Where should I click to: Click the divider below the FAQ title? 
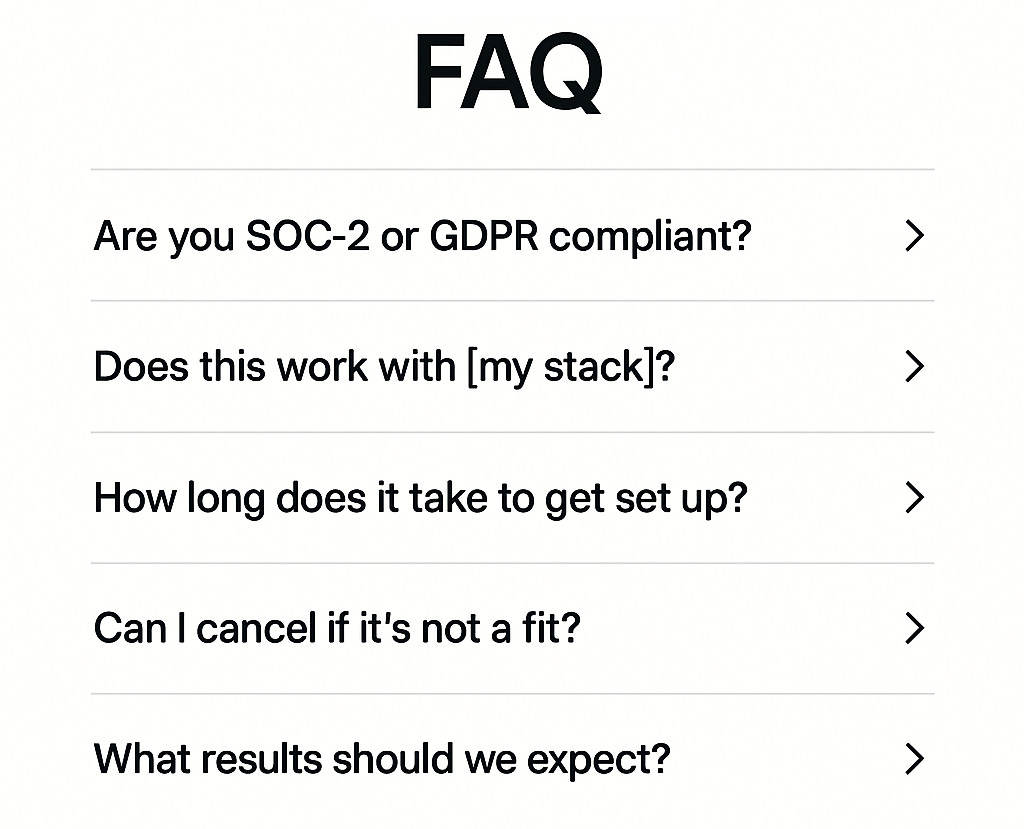[511, 168]
